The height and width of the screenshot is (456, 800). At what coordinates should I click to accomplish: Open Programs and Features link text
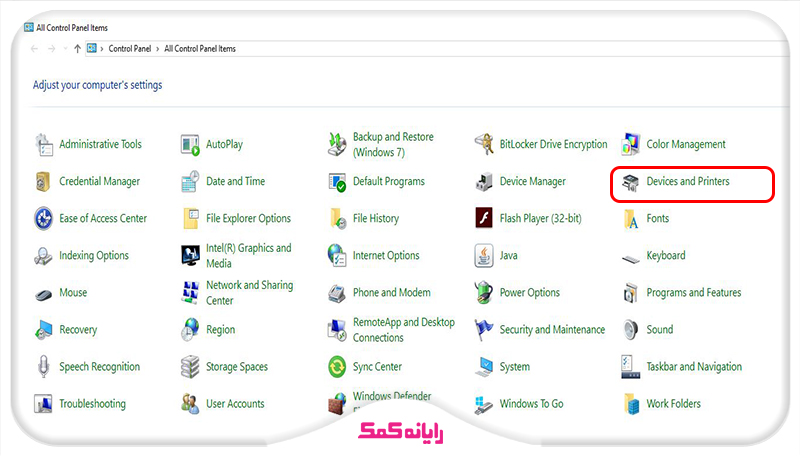694,293
